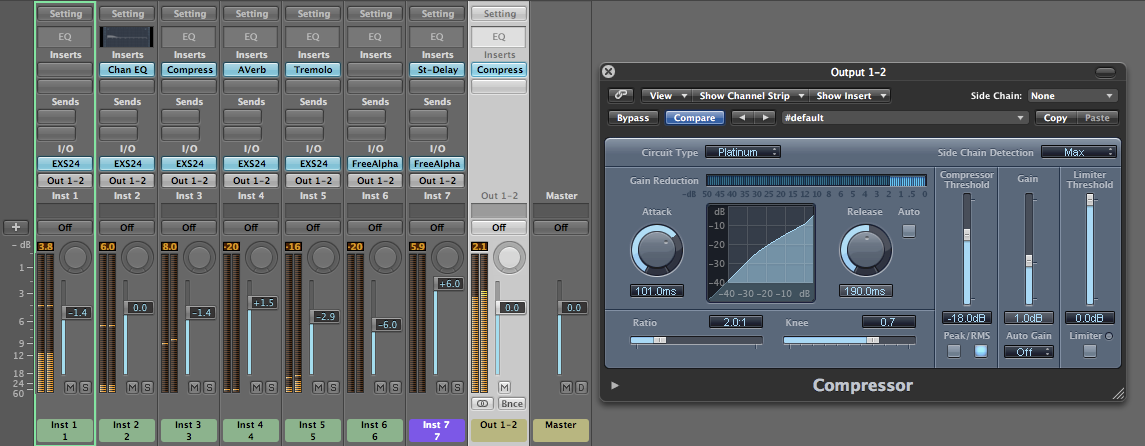1145x446 pixels.
Task: Open the Chan EQ insert on Inst 2
Action: pyautogui.click(x=127, y=70)
